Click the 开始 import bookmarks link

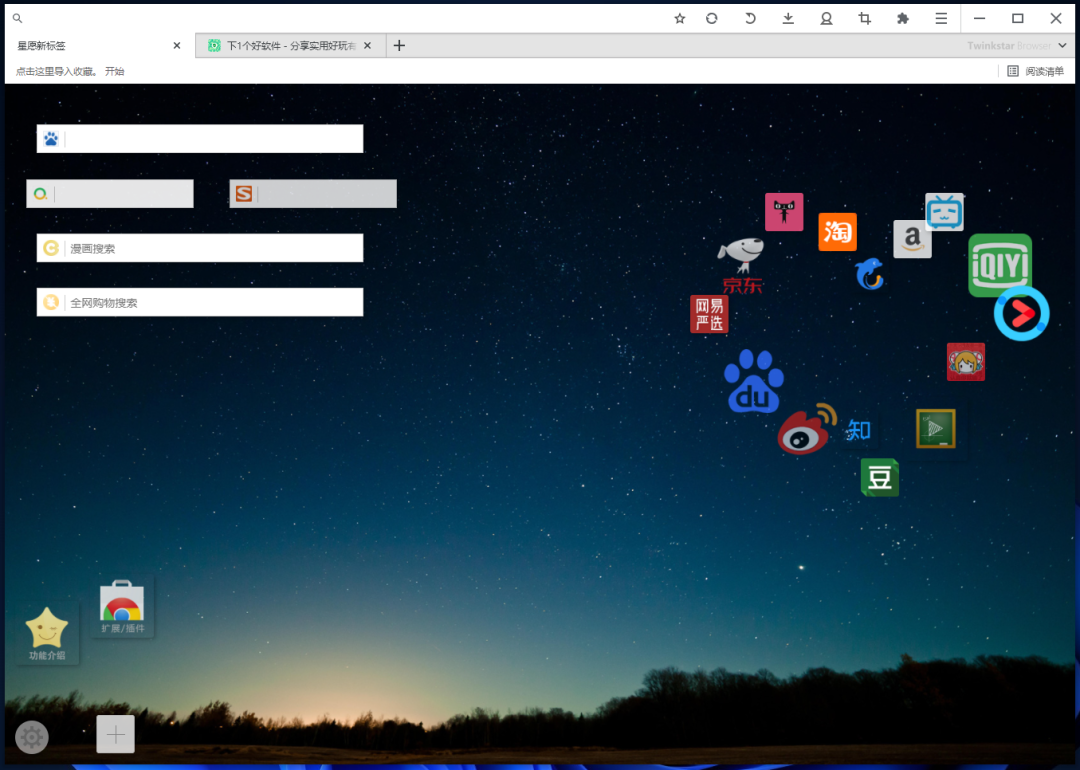(115, 72)
